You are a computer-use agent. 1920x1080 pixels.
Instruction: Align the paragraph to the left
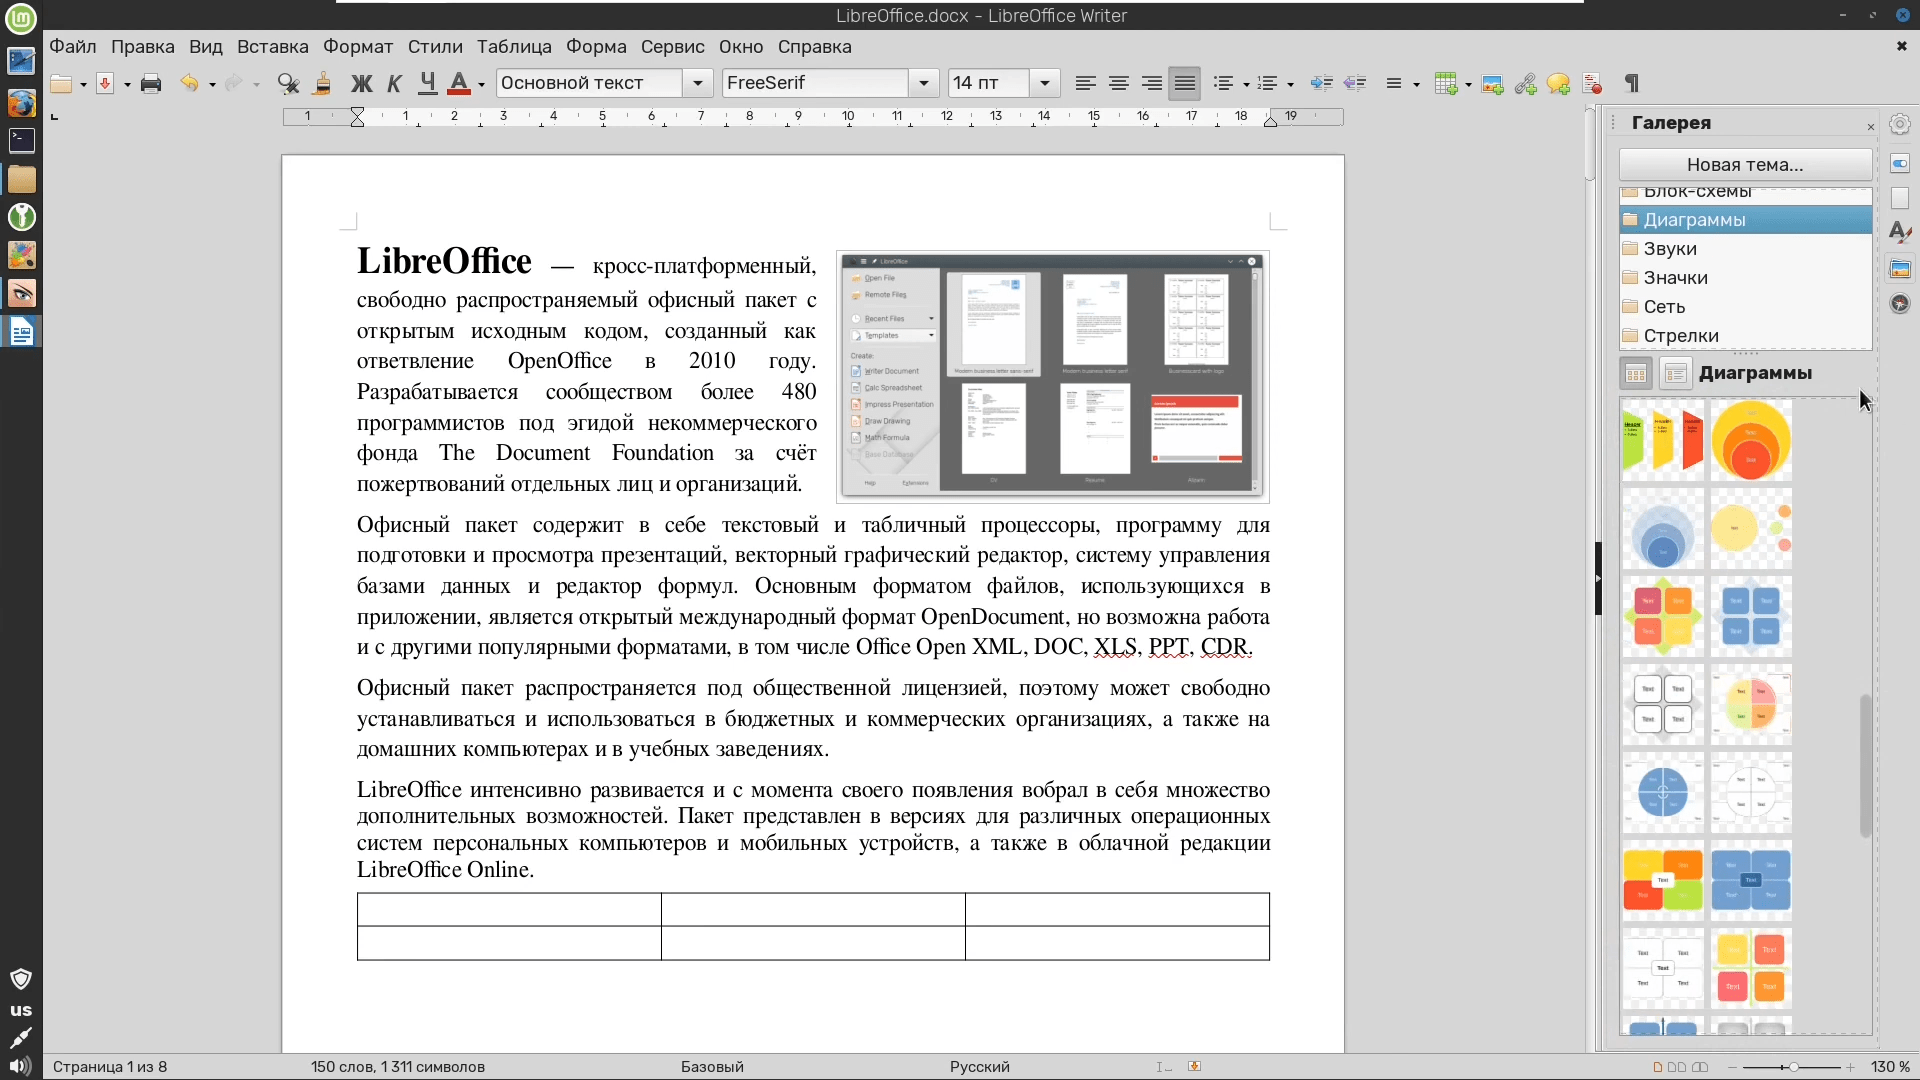coord(1085,84)
